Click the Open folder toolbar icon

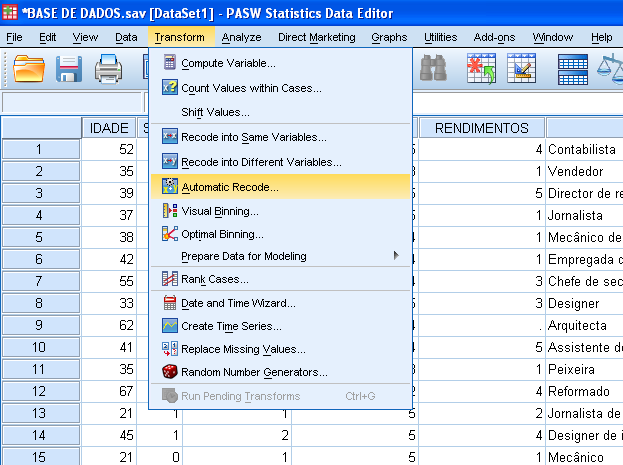[x=29, y=68]
